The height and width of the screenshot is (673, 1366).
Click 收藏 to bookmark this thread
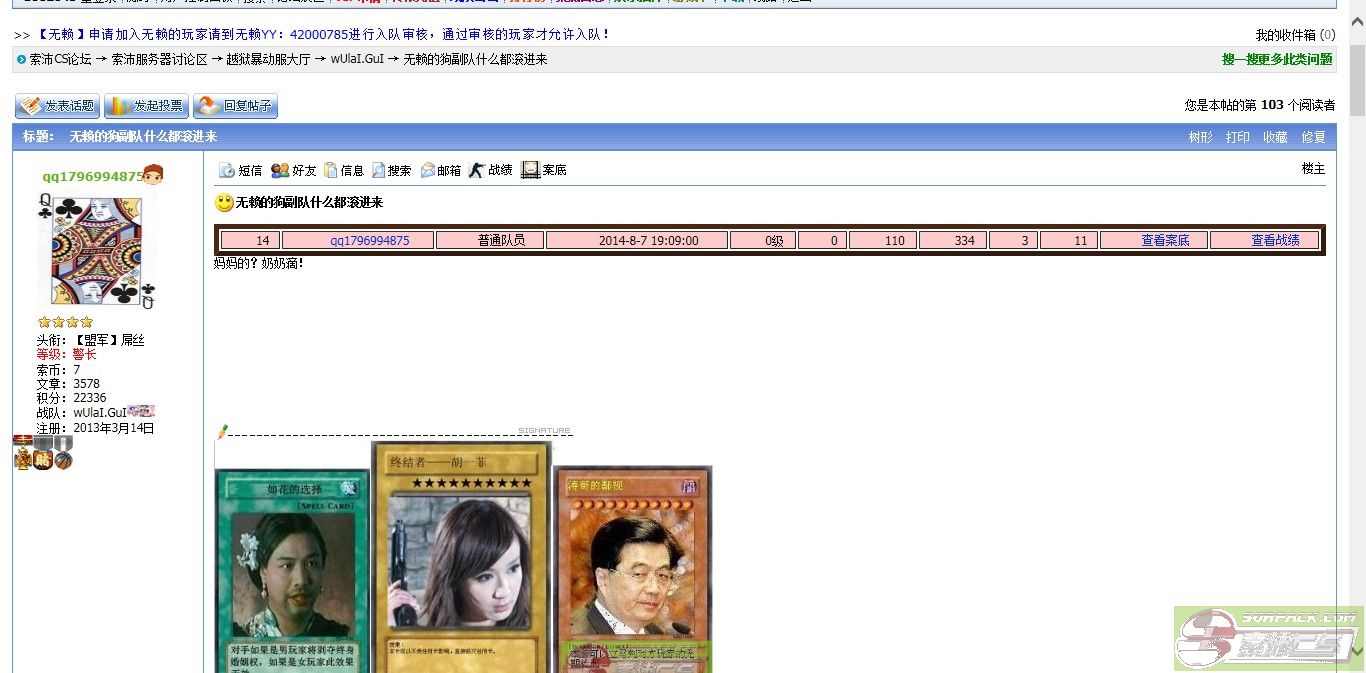[1275, 137]
